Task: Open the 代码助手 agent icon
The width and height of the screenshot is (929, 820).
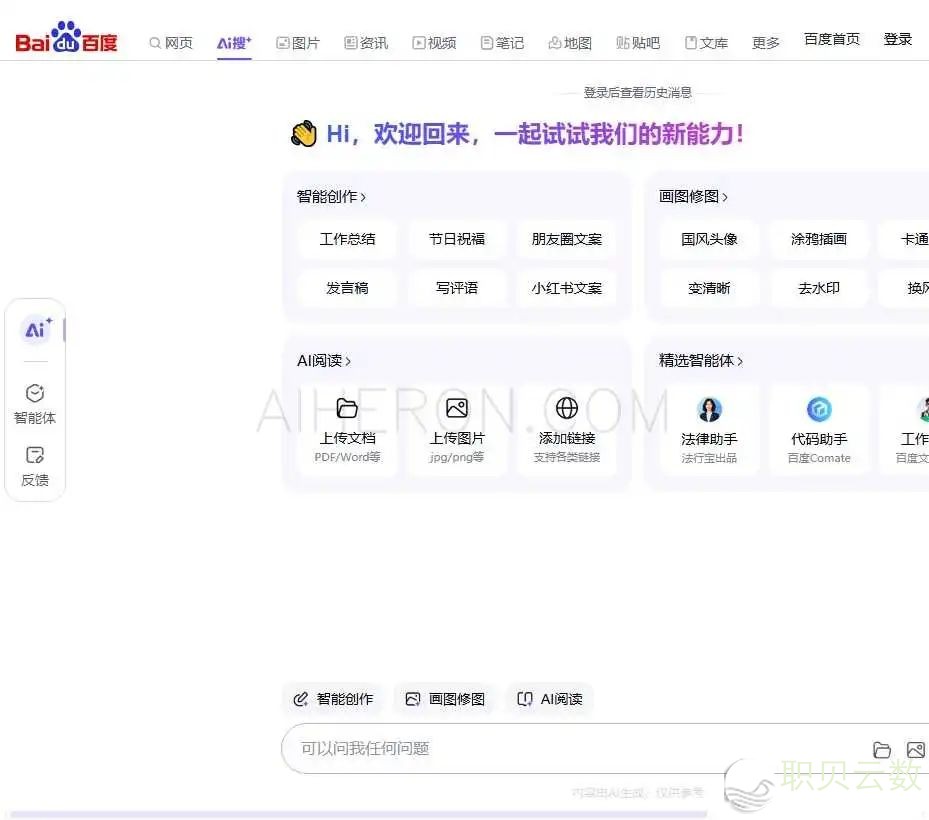Action: (819, 409)
